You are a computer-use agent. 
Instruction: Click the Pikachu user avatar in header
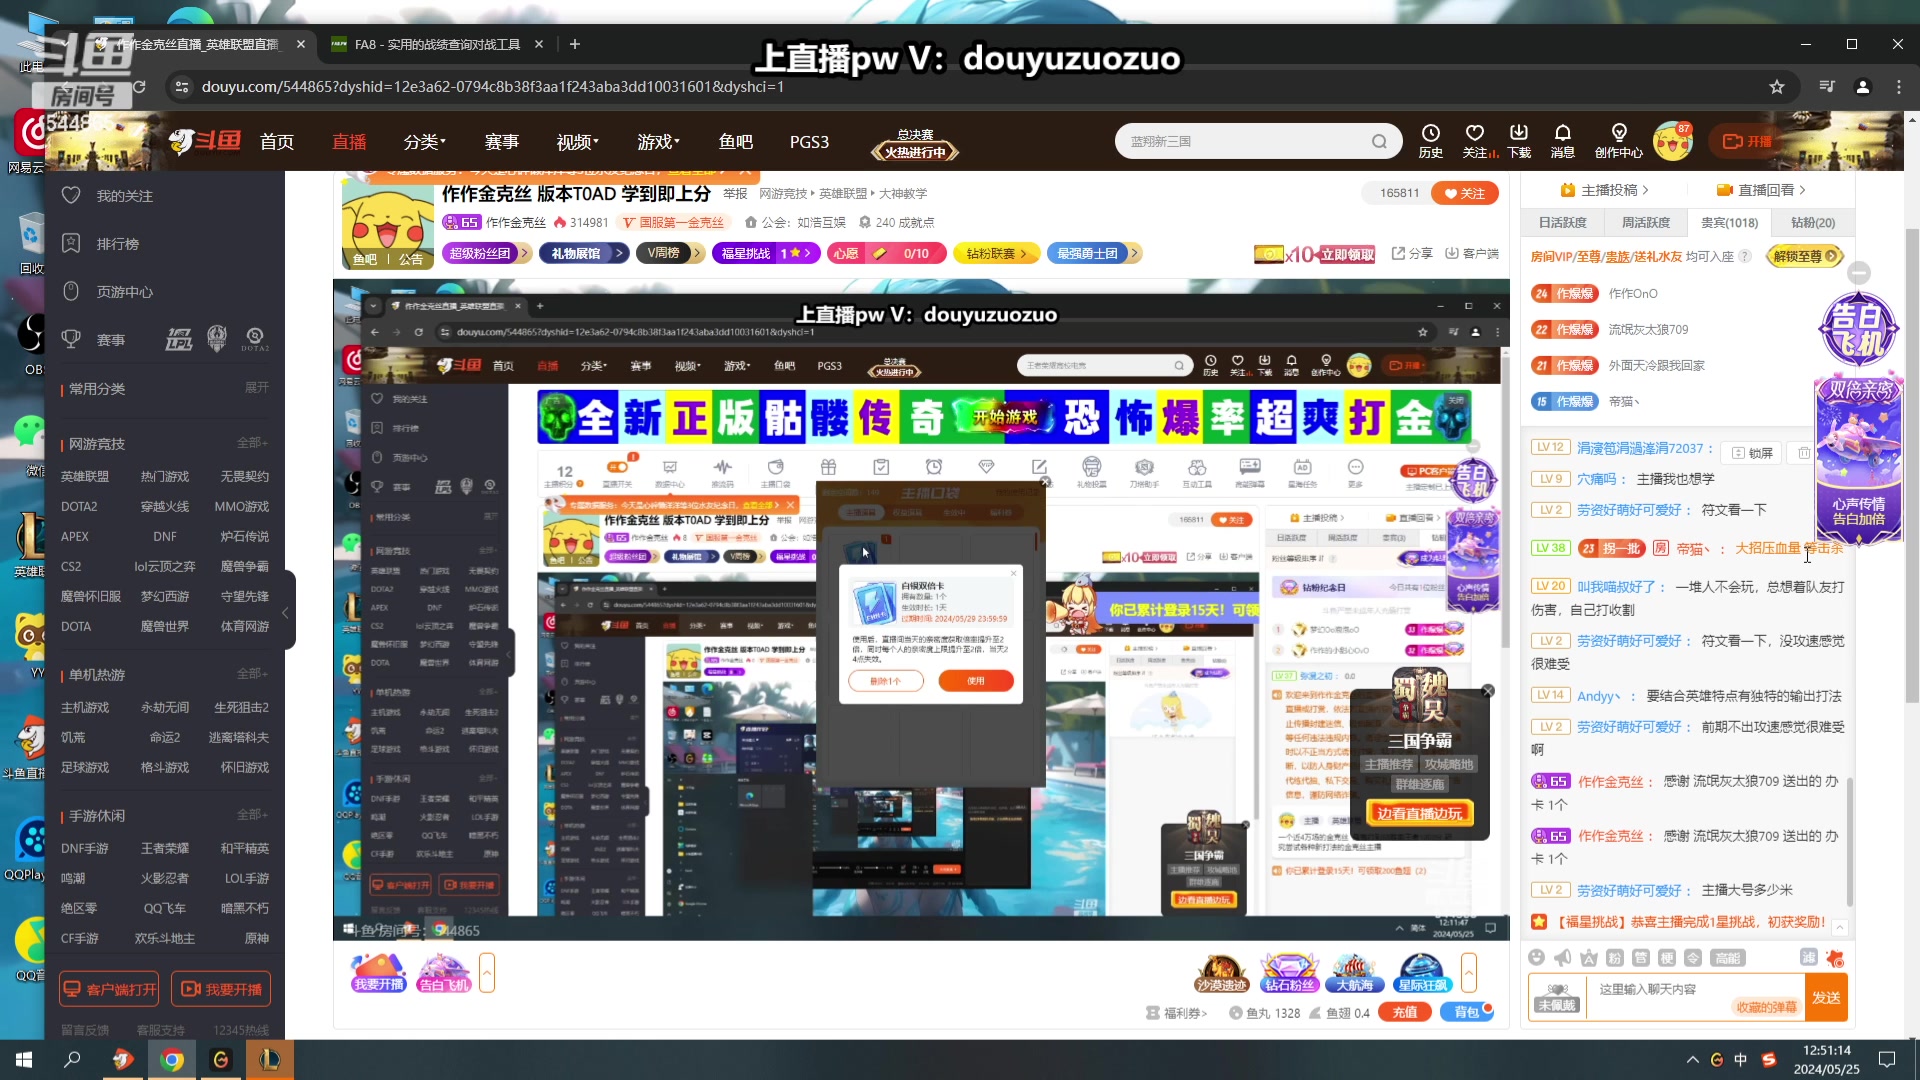click(1673, 141)
